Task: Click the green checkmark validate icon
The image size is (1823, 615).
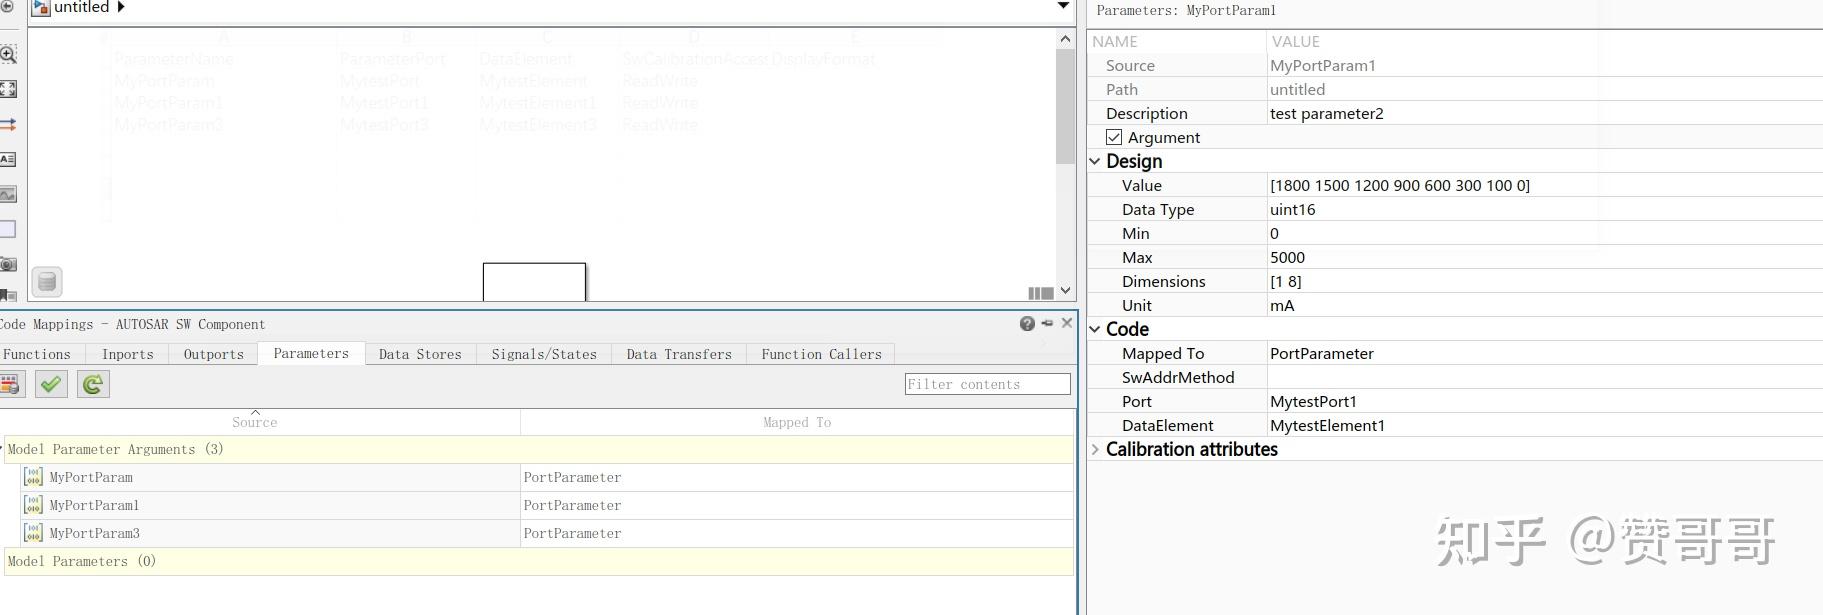Action: pos(51,384)
